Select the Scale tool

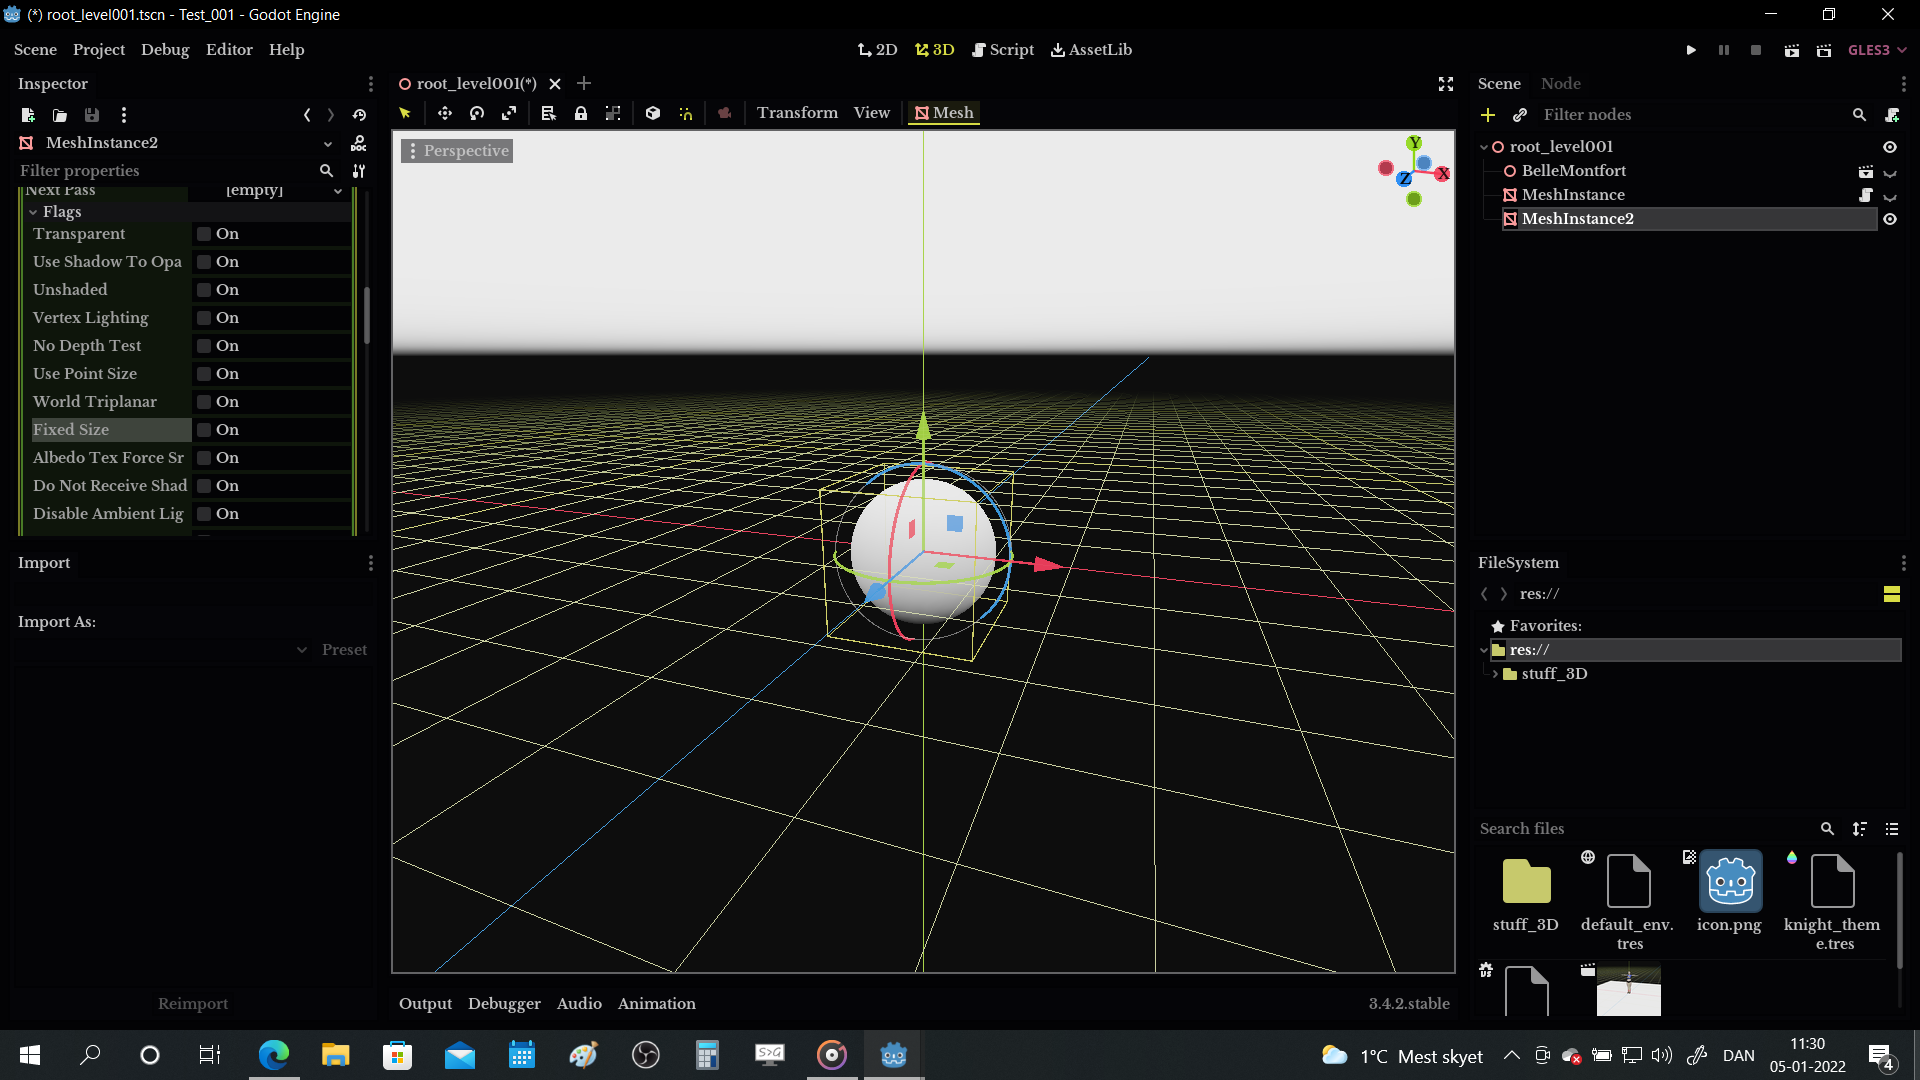[x=509, y=113]
